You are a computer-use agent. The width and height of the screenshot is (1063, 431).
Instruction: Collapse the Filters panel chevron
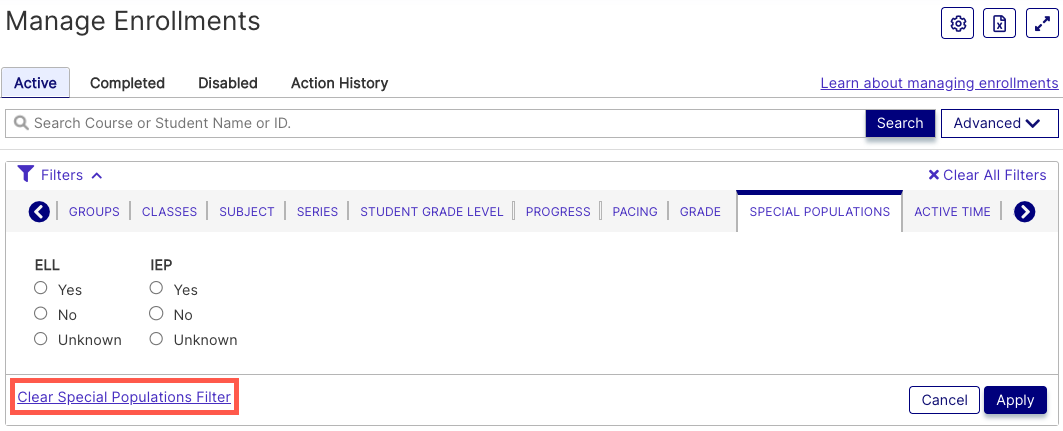(x=97, y=176)
